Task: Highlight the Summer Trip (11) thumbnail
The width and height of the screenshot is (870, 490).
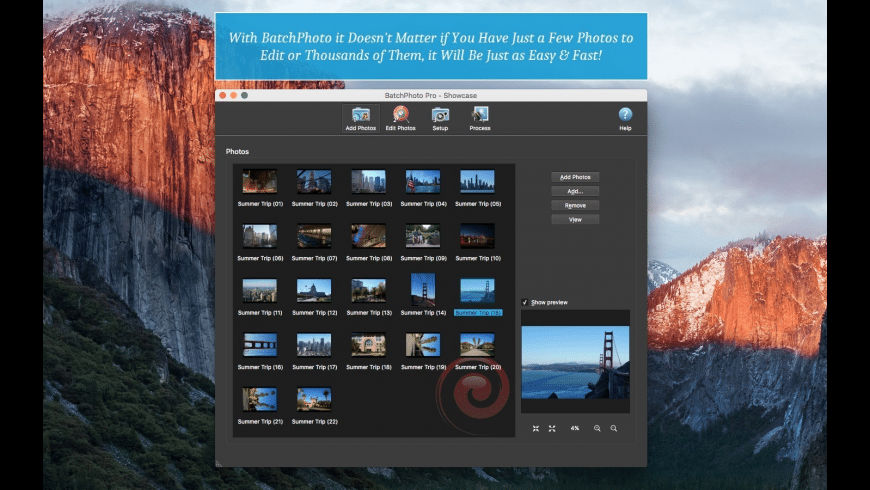Action: click(260, 290)
